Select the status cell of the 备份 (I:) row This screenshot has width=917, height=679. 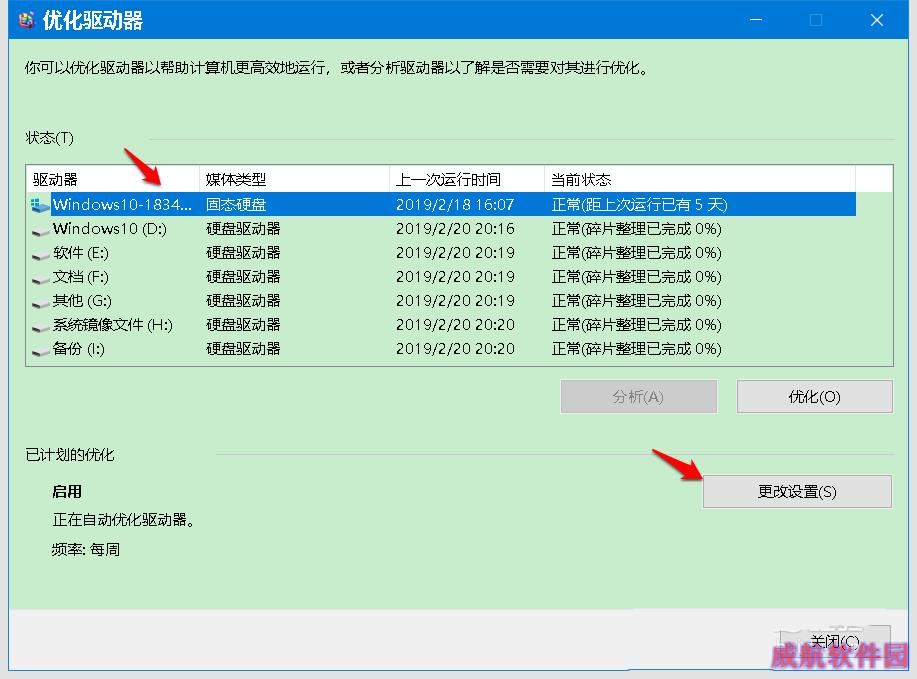coord(636,349)
